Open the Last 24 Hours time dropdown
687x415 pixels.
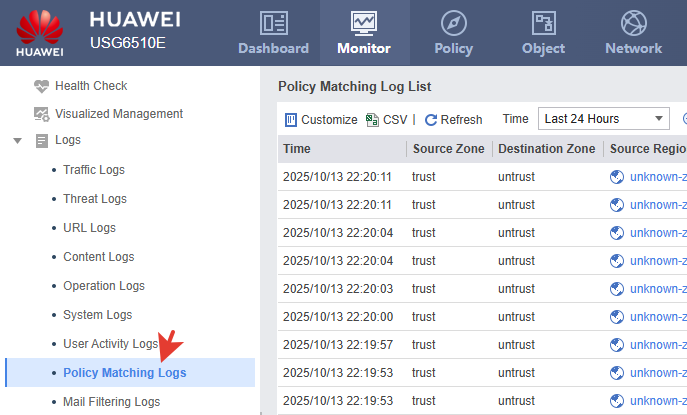pyautogui.click(x=603, y=119)
